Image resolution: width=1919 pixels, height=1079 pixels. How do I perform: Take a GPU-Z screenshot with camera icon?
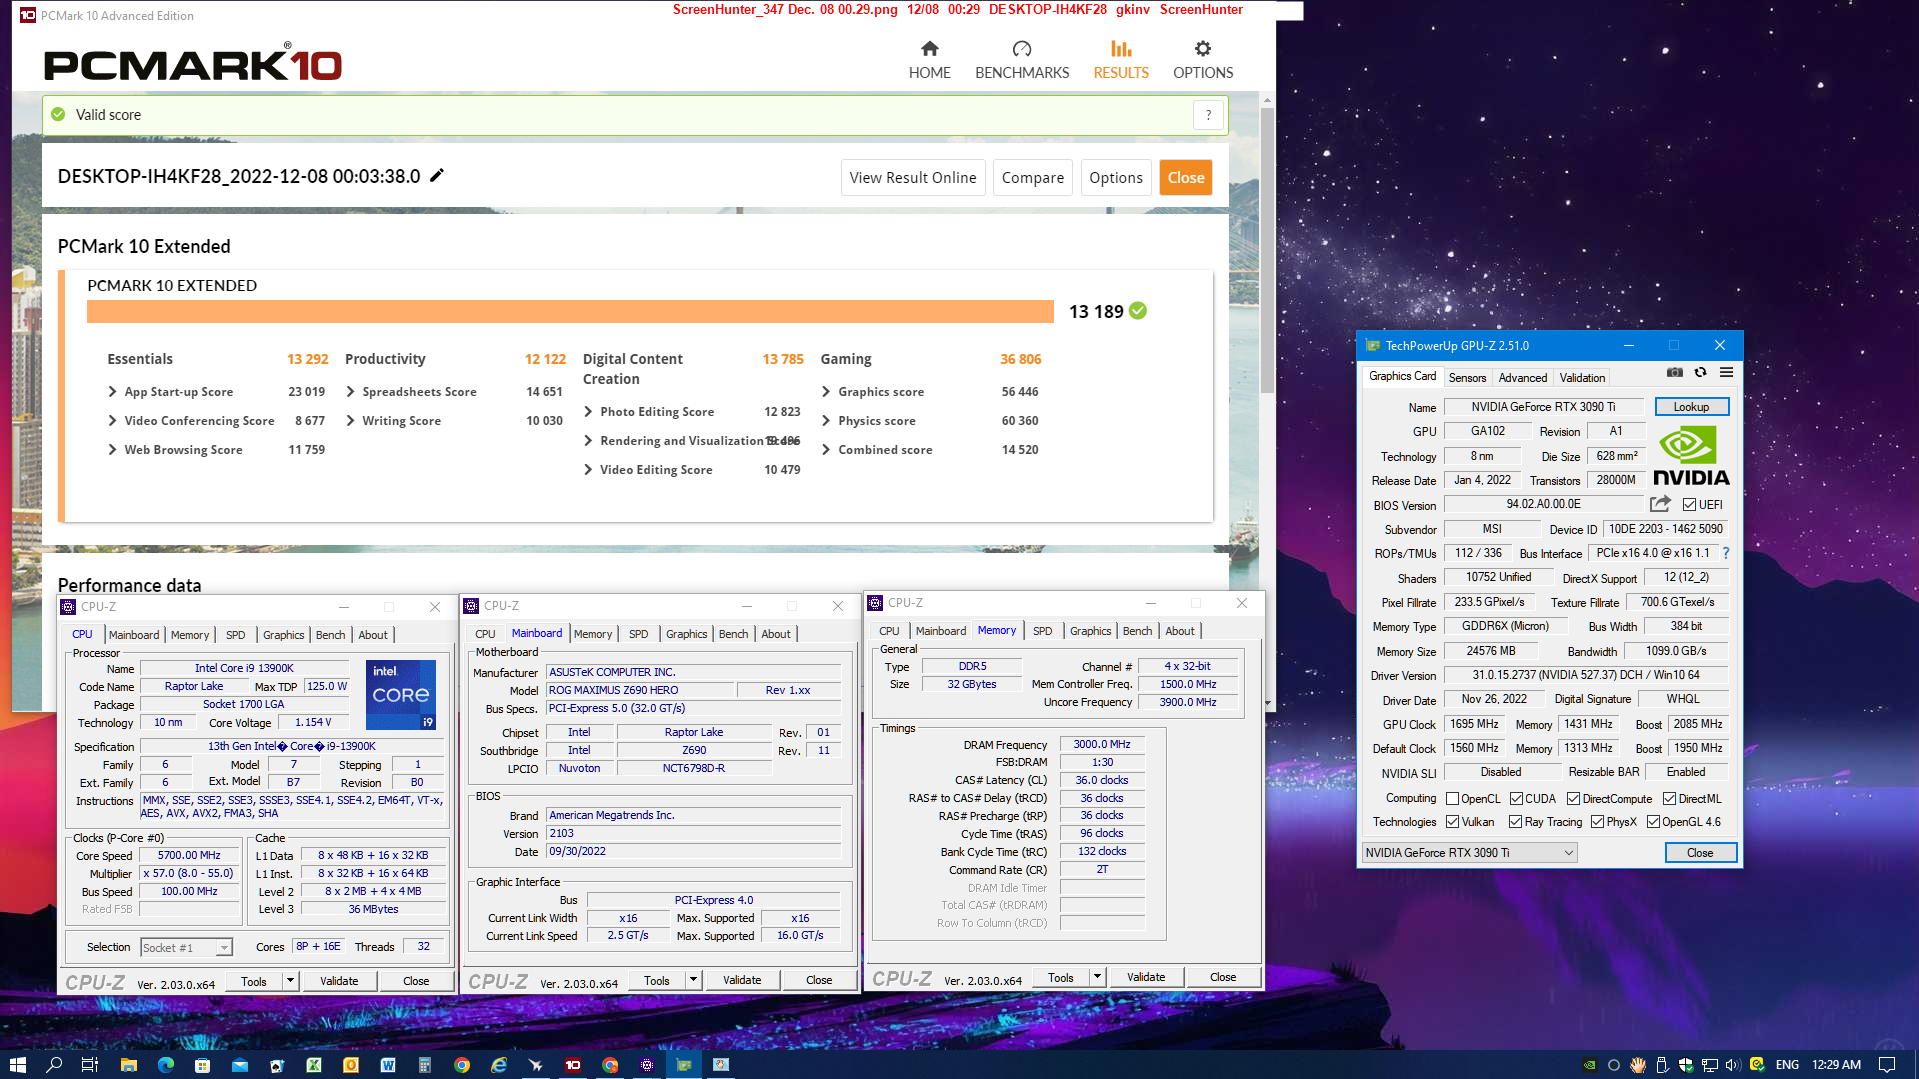pos(1675,373)
